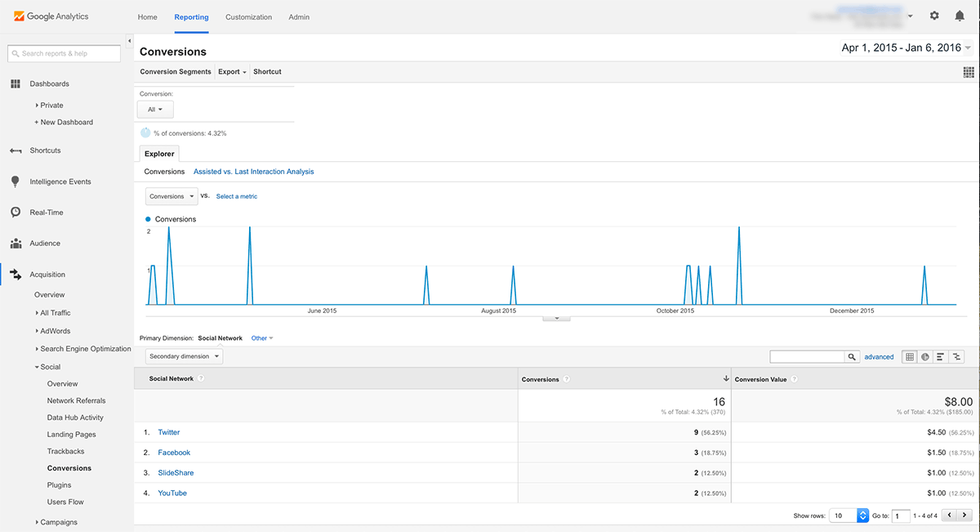The width and height of the screenshot is (980, 532).
Task: Open the Reporting tab
Action: (191, 17)
